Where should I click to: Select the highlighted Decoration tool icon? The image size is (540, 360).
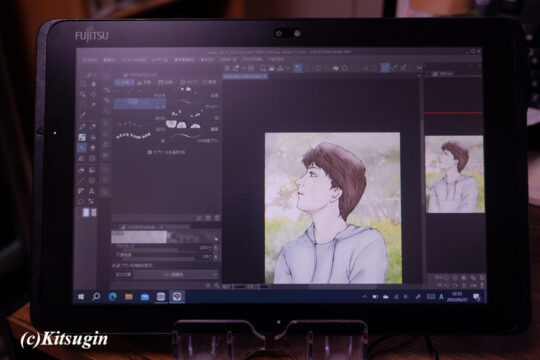tap(82, 148)
